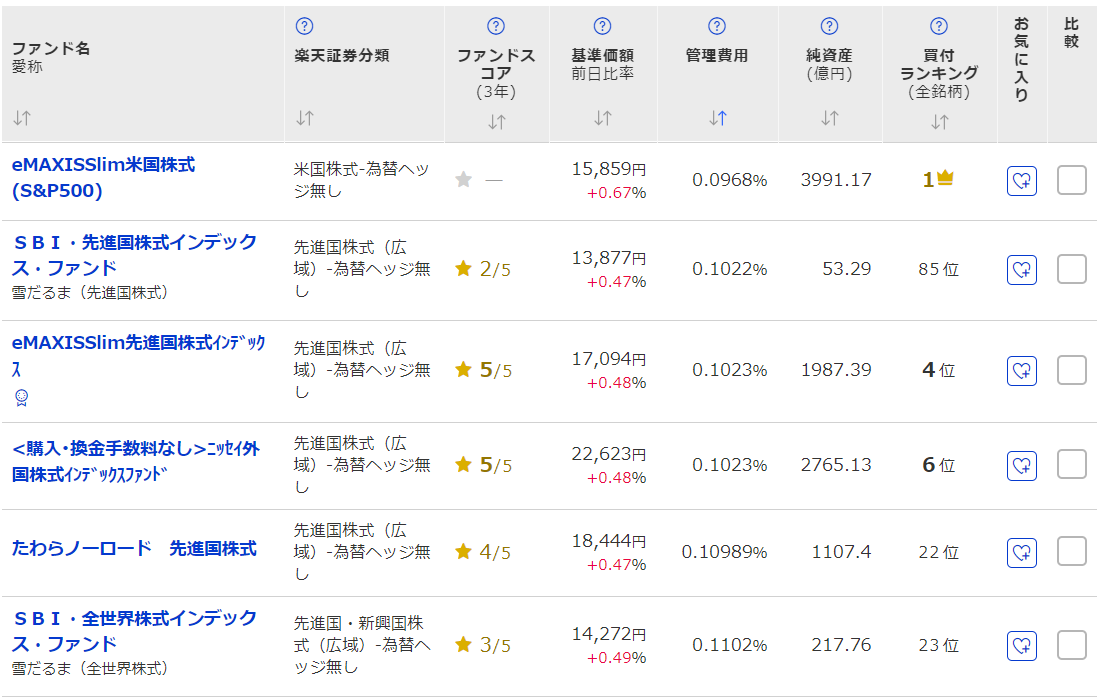
Task: Open eMAXISSlim米国株式(S&P500) fund link
Action: (104, 178)
